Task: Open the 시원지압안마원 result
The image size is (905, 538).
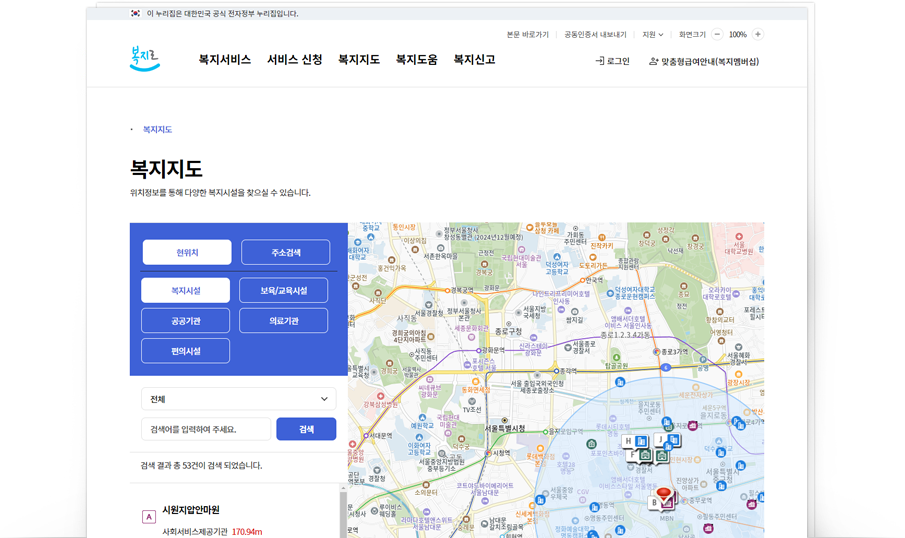Action: [x=191, y=510]
